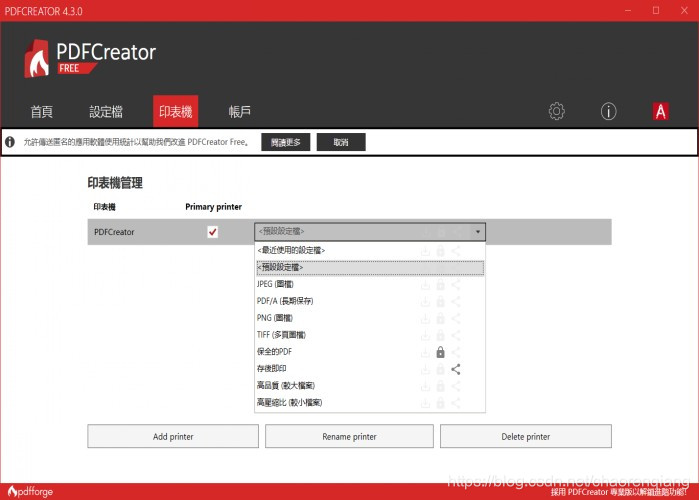Click the 印表機 column header
The image size is (699, 500).
pyautogui.click(x=104, y=207)
